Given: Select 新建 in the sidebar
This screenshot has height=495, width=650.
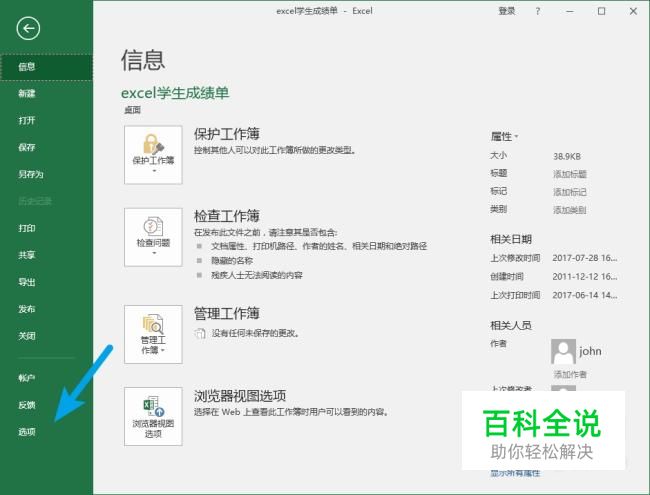Looking at the screenshot, I should pyautogui.click(x=27, y=94).
